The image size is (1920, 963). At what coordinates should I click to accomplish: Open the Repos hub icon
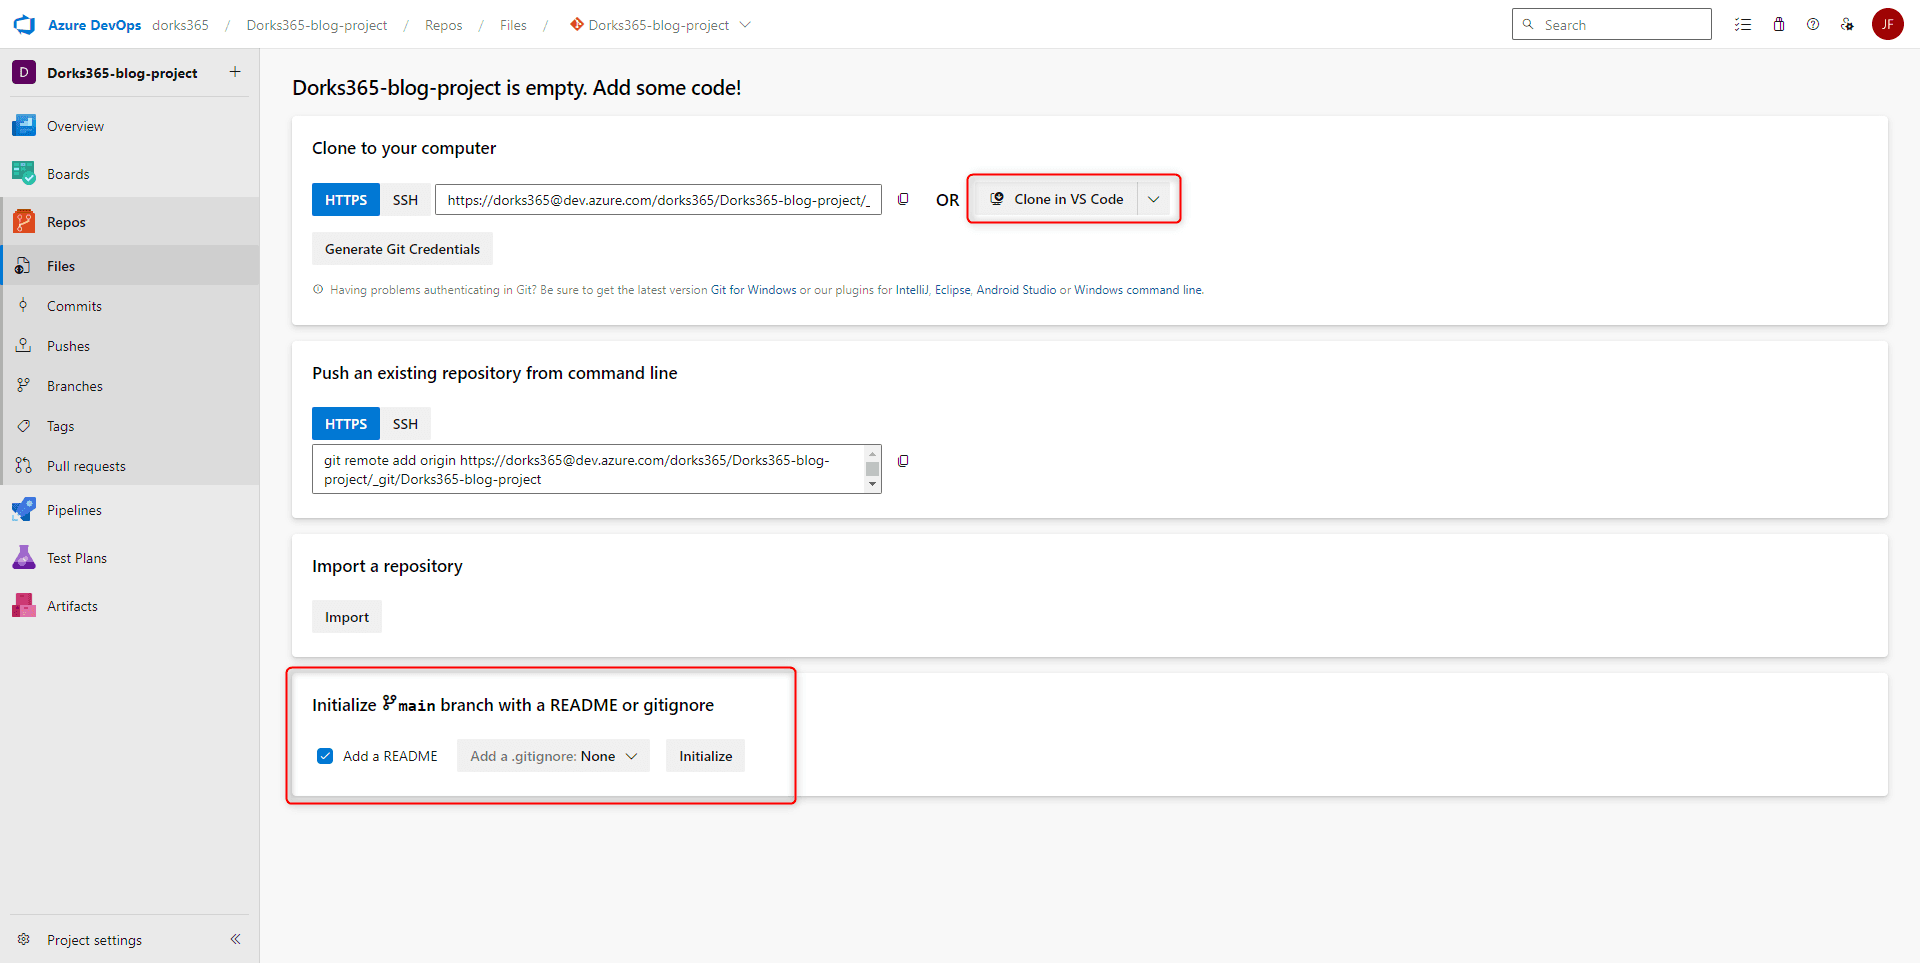point(24,222)
